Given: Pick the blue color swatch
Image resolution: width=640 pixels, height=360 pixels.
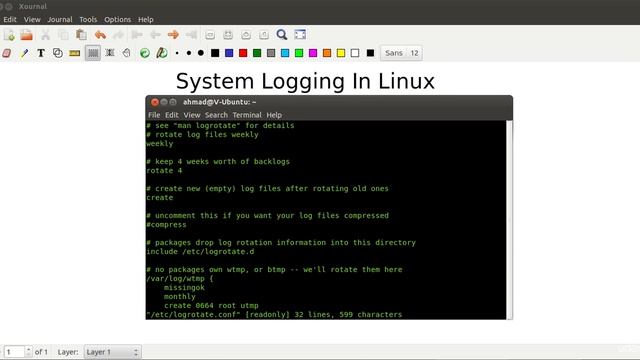Looking at the screenshot, I should (x=229, y=53).
